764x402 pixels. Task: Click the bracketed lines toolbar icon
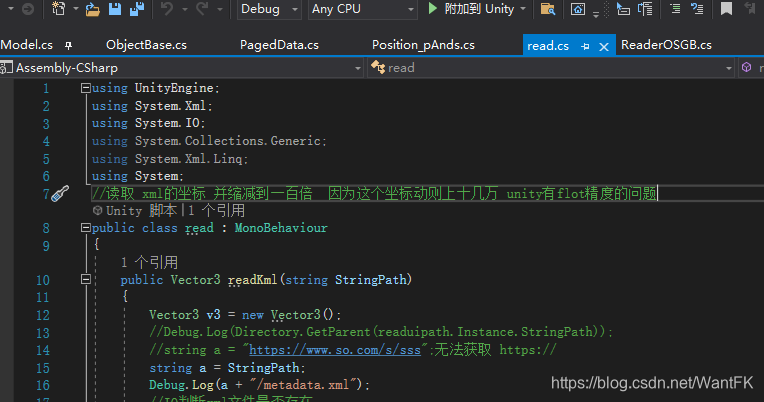point(646,9)
